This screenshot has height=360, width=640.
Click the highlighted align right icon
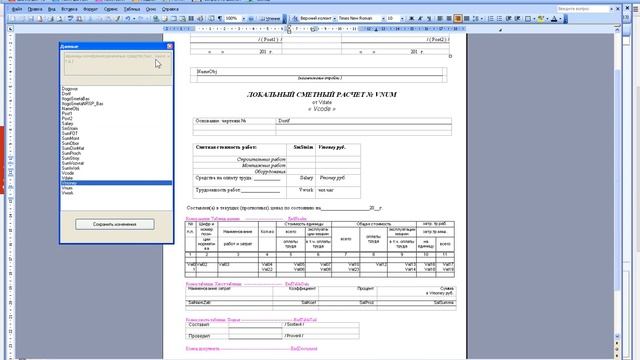point(458,19)
